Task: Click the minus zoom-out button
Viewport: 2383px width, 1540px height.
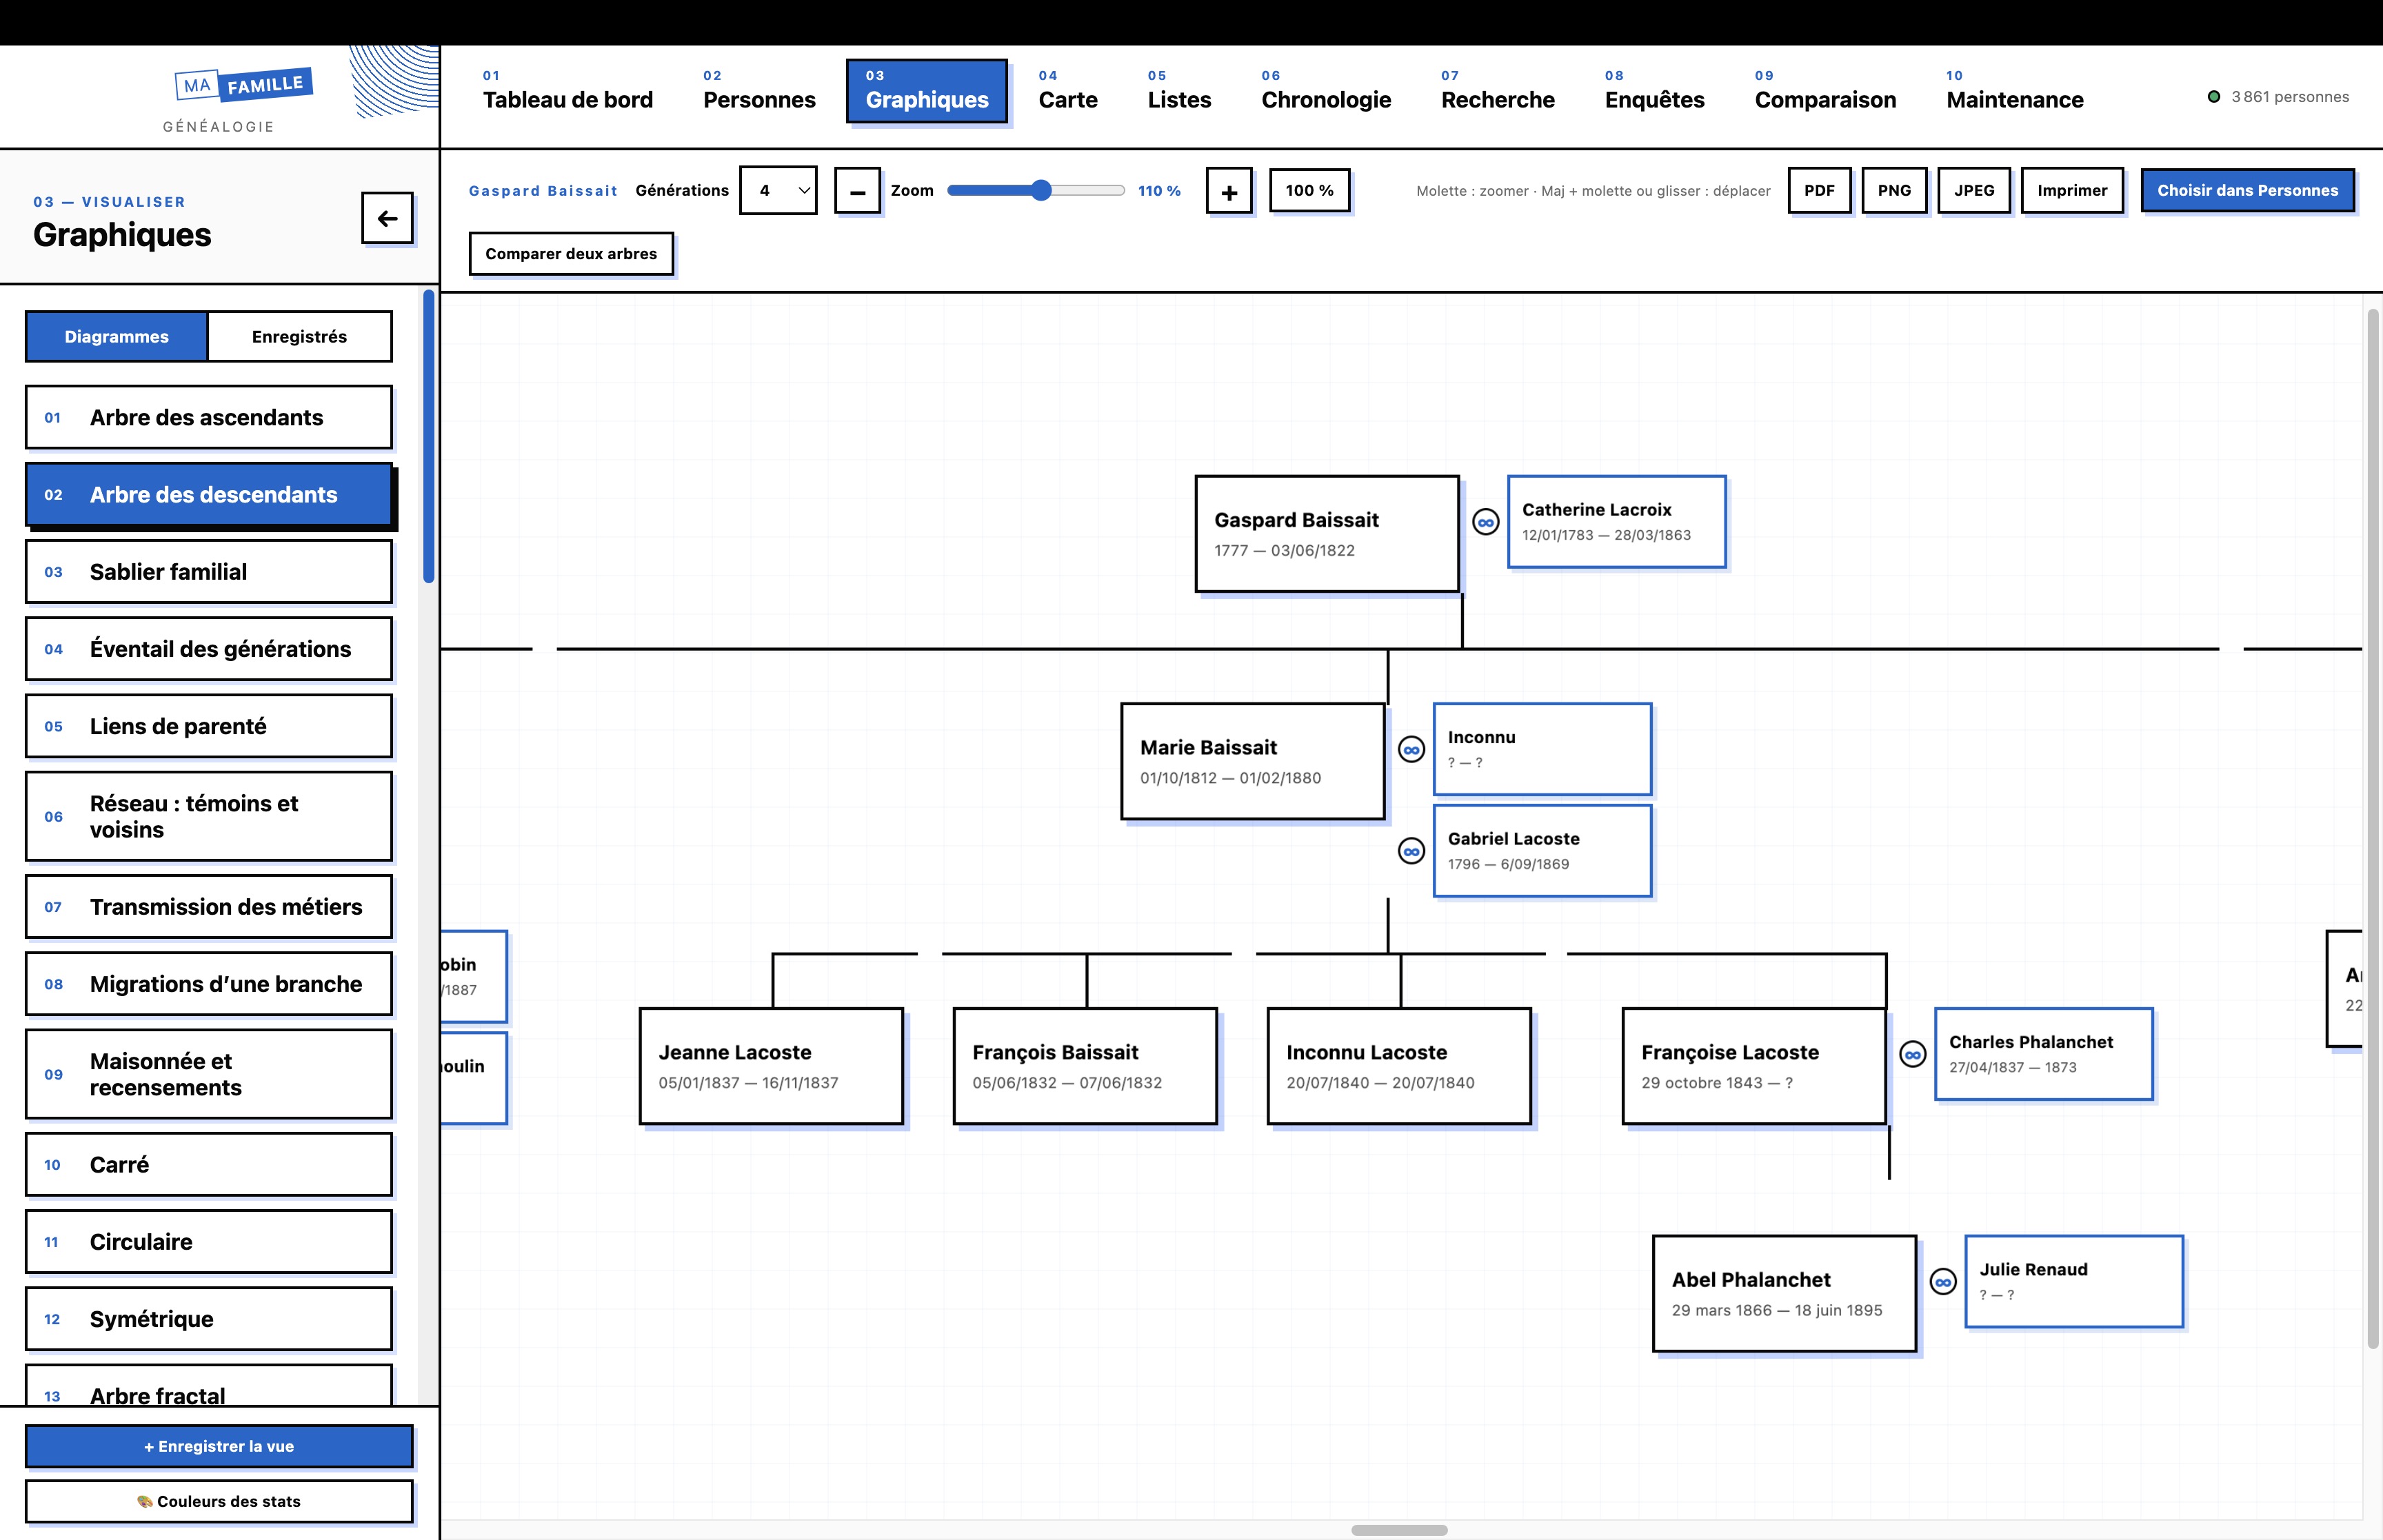Action: pyautogui.click(x=857, y=191)
